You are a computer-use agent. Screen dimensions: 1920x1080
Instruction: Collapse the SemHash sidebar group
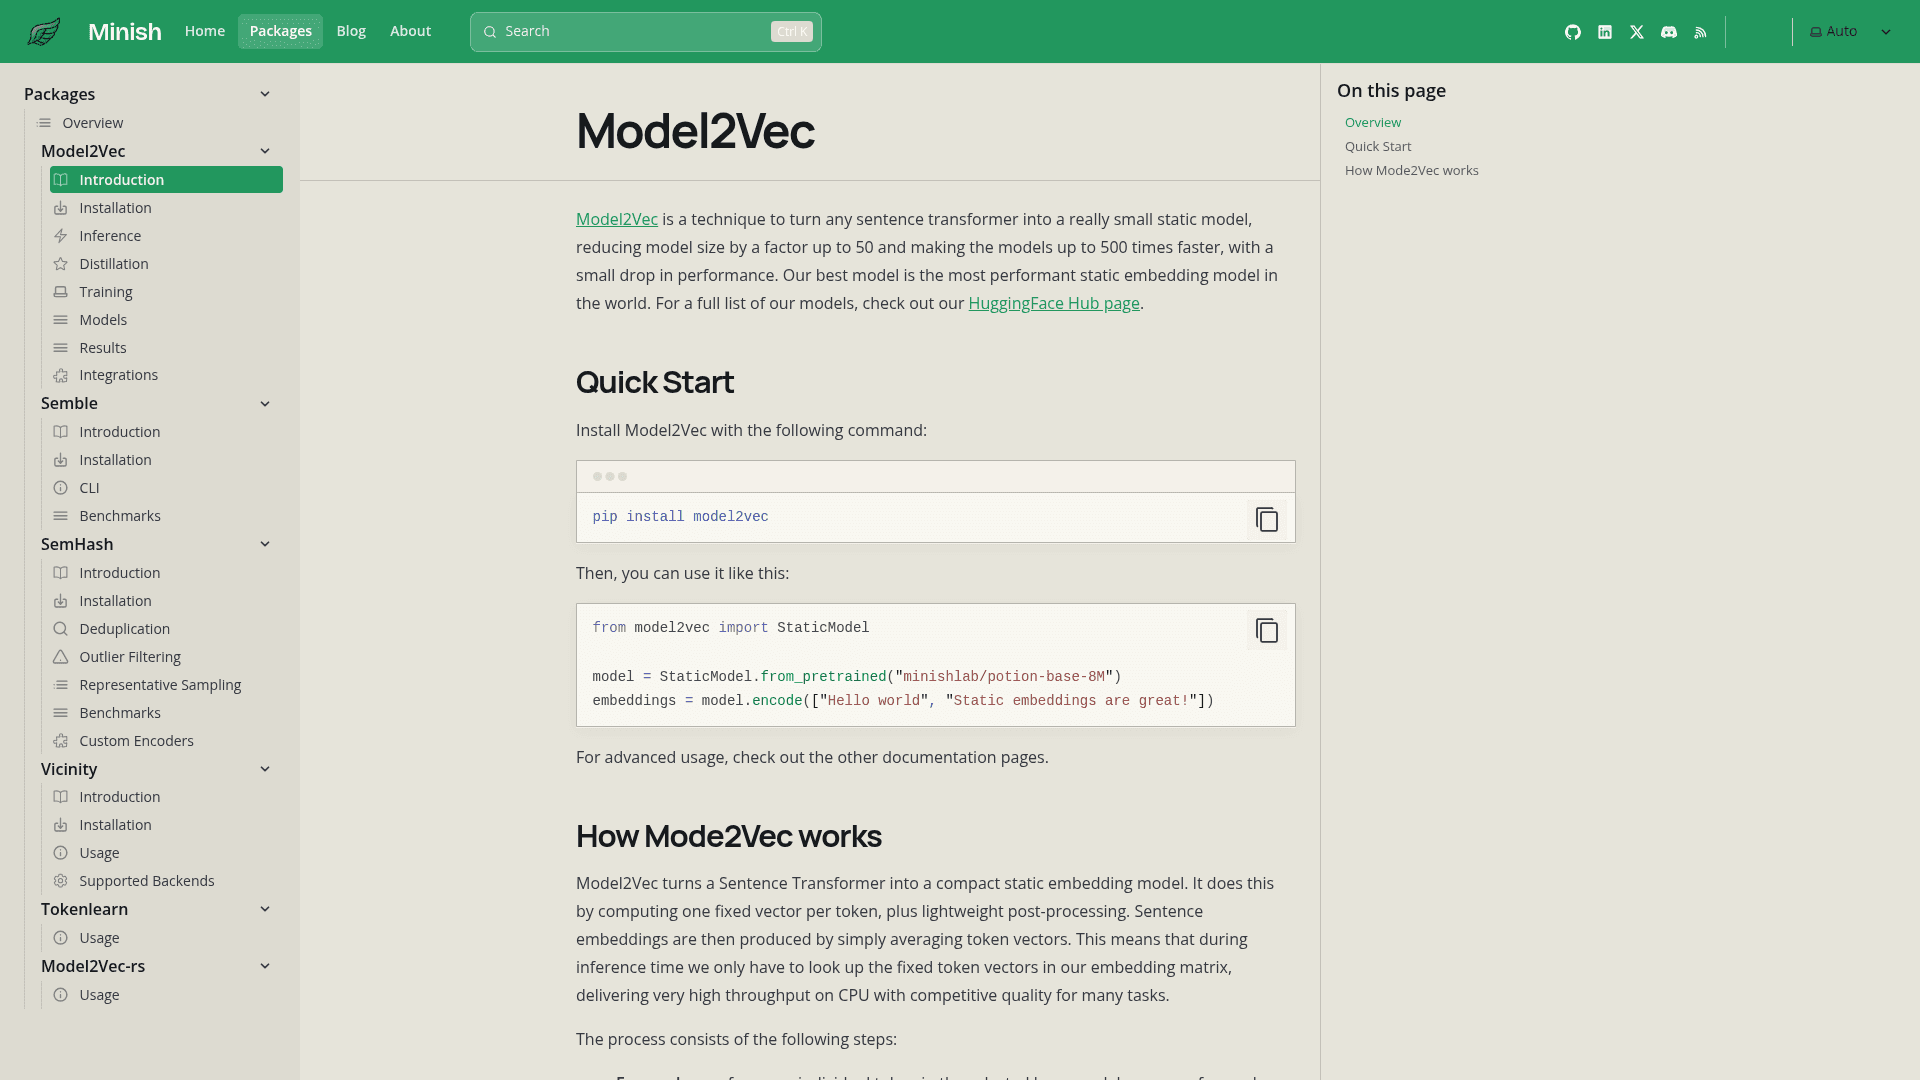(265, 544)
